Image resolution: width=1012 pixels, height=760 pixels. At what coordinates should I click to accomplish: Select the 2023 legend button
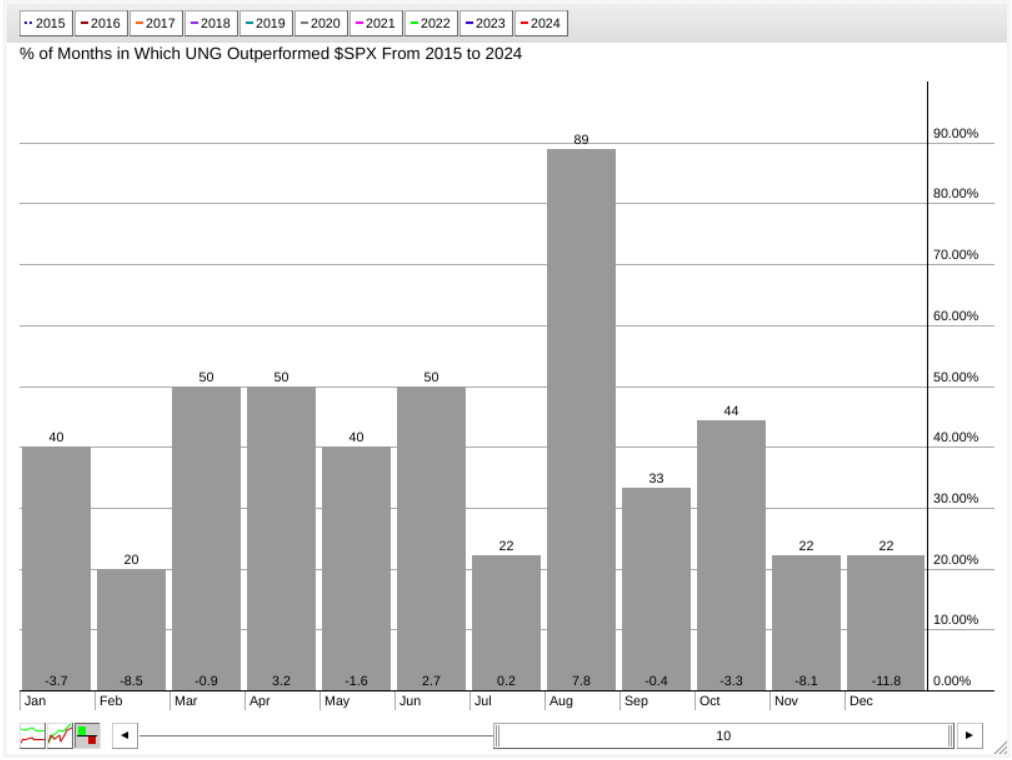[x=485, y=23]
